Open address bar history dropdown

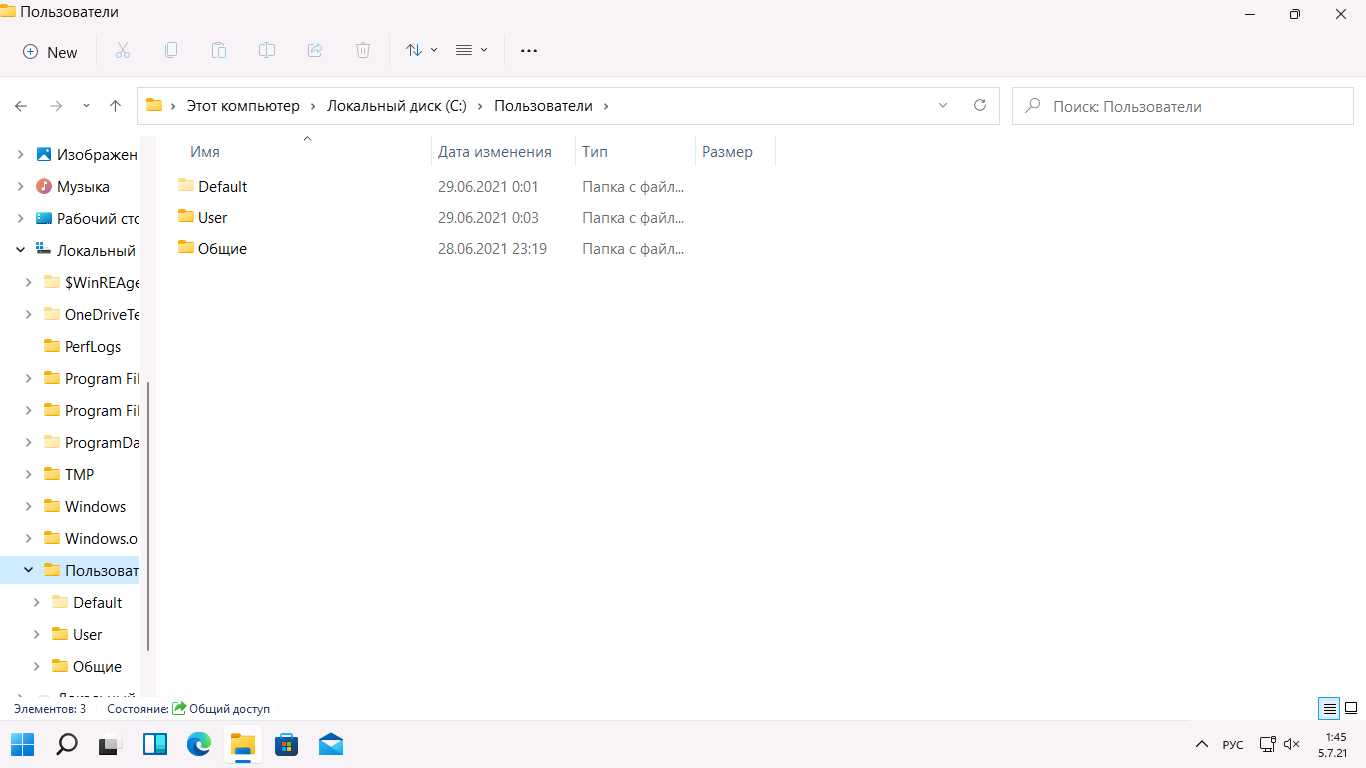943,106
